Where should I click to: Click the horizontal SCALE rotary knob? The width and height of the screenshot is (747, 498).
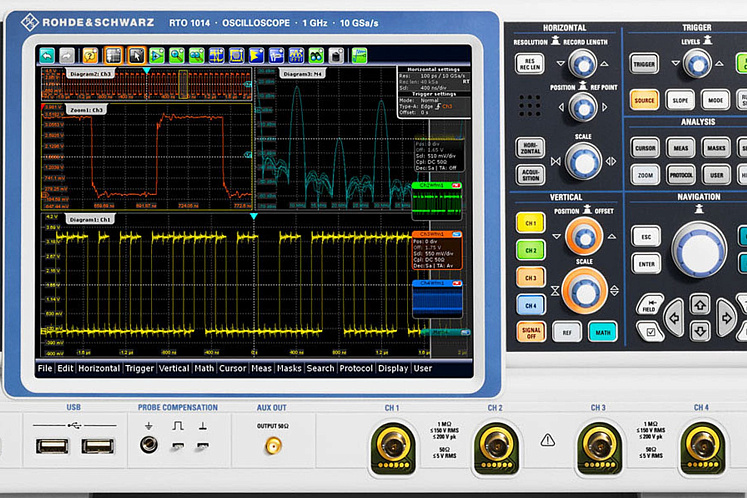[x=582, y=160]
